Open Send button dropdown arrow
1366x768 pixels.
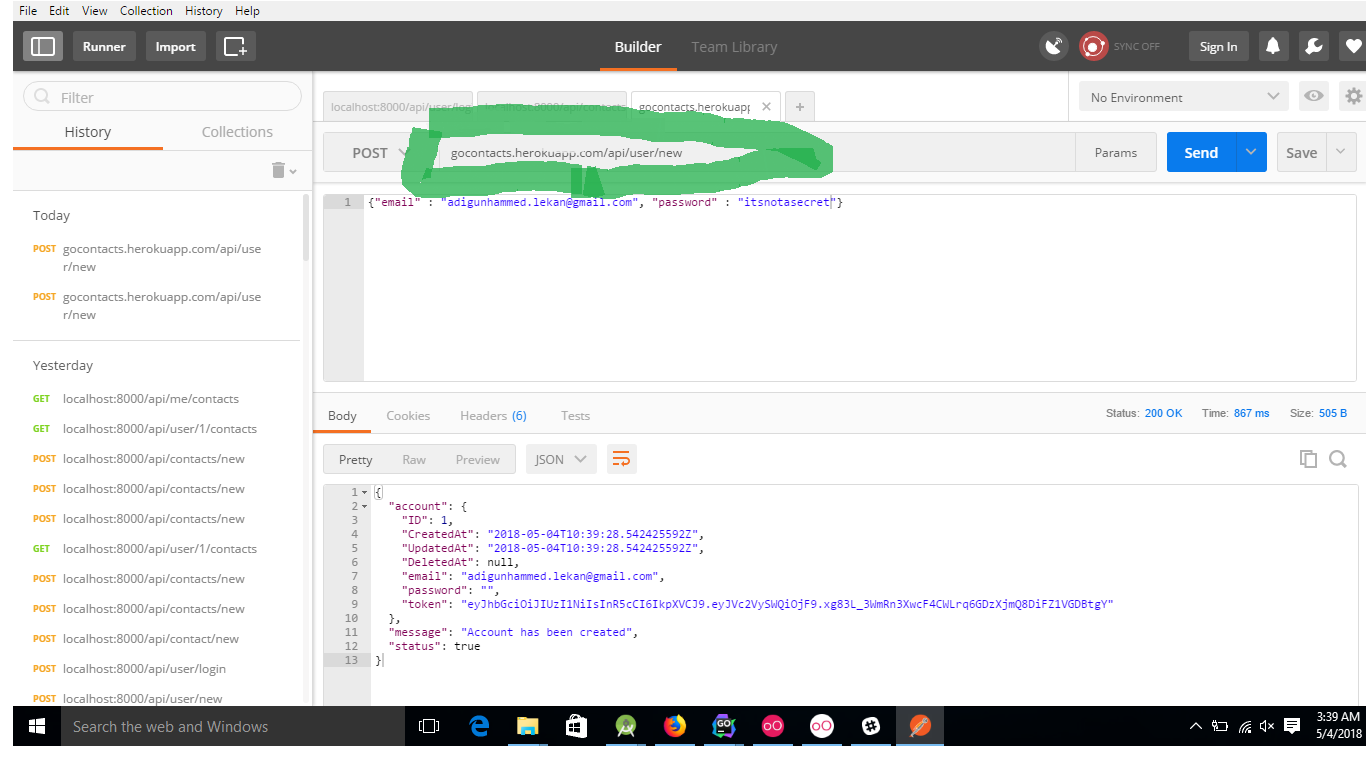(x=1251, y=153)
